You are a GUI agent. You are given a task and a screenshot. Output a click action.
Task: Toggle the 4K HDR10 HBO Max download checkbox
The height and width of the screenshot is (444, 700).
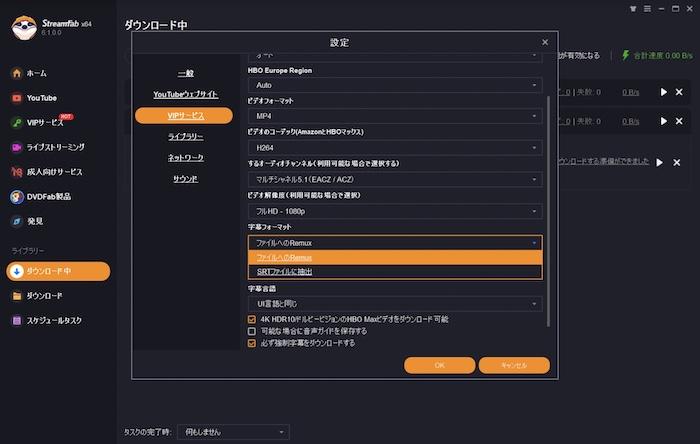[252, 320]
